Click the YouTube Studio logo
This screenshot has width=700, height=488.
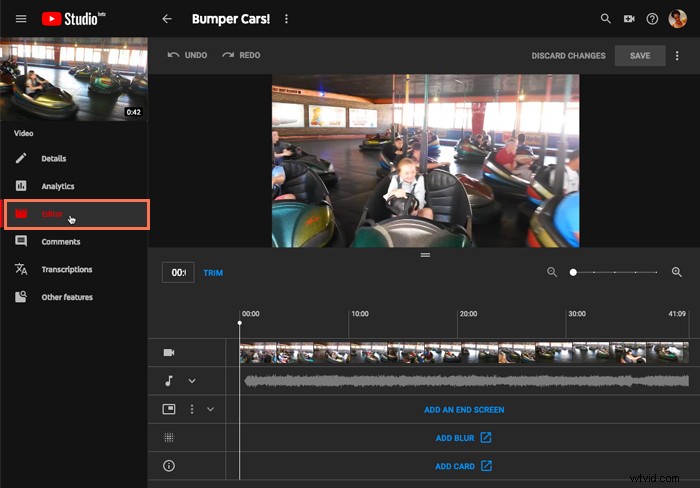click(74, 19)
